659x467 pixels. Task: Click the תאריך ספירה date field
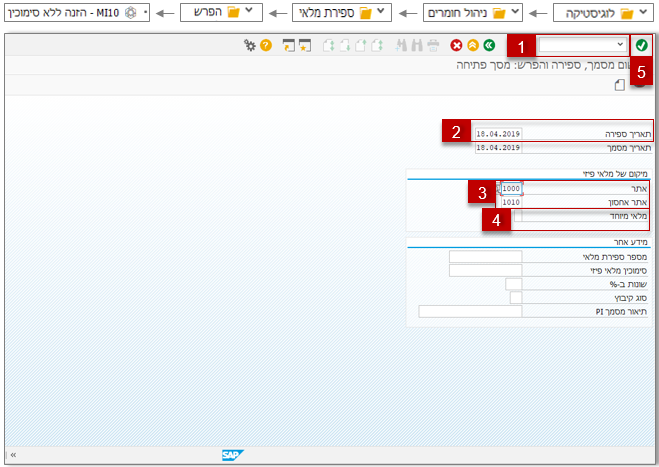click(x=498, y=134)
